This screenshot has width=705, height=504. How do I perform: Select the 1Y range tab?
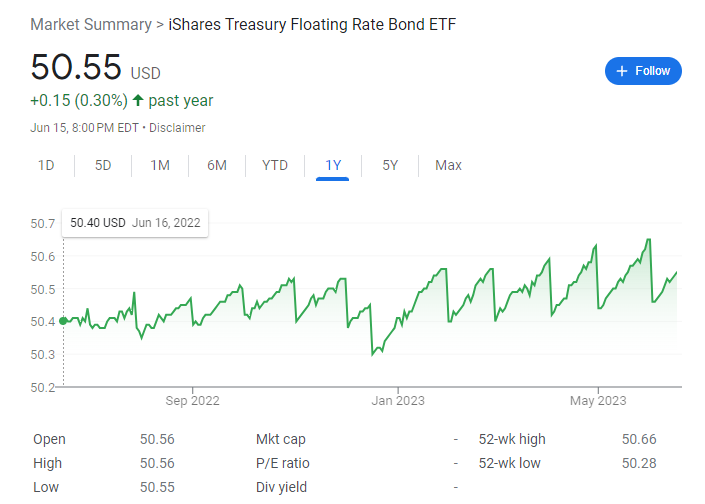point(333,165)
